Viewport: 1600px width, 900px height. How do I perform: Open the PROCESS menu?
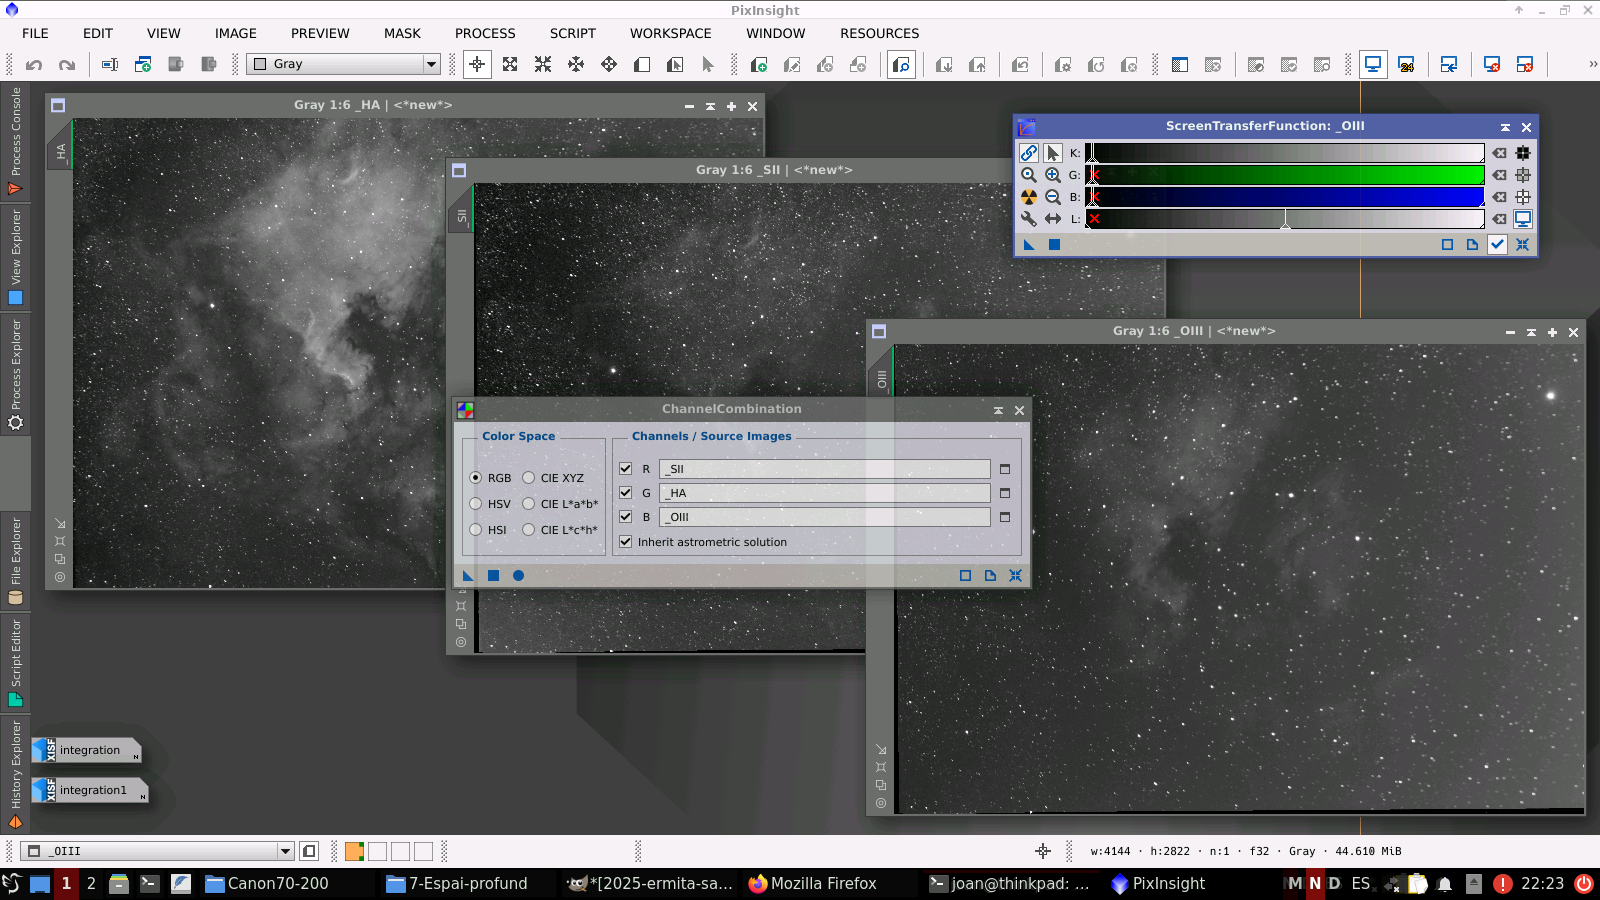(485, 33)
